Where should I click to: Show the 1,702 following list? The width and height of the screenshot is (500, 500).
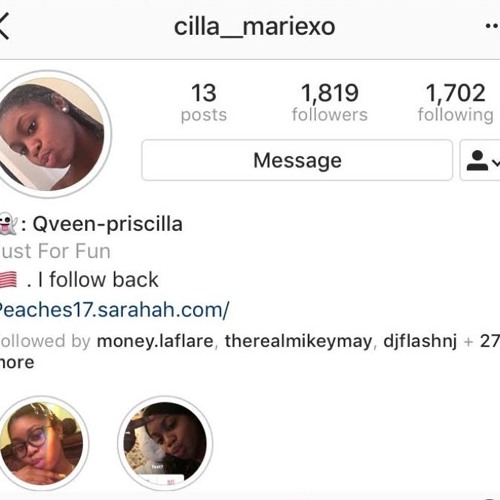[x=456, y=102]
